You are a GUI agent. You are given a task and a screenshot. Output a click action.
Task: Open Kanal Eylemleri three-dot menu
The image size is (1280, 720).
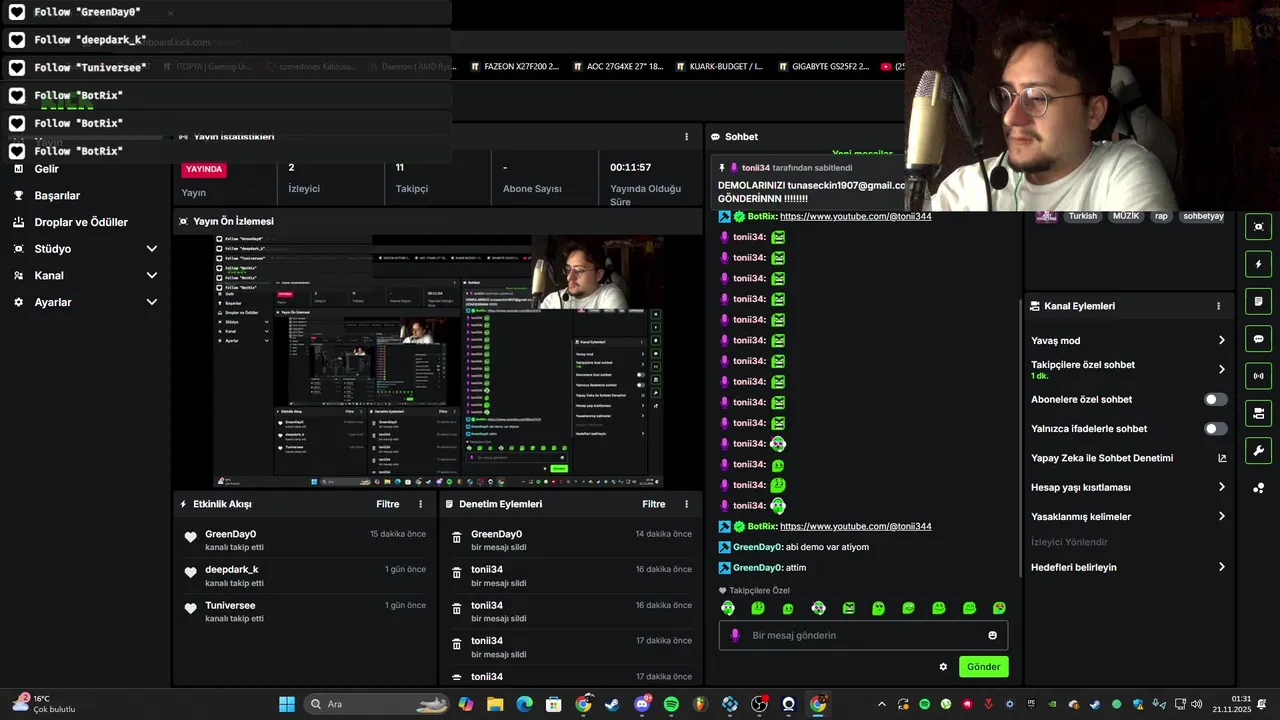point(1218,306)
